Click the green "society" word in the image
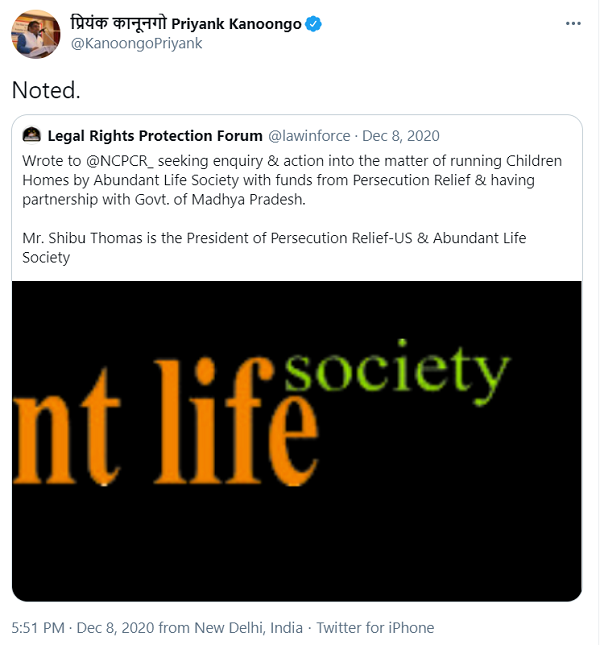This screenshot has width=600, height=645. (396, 373)
